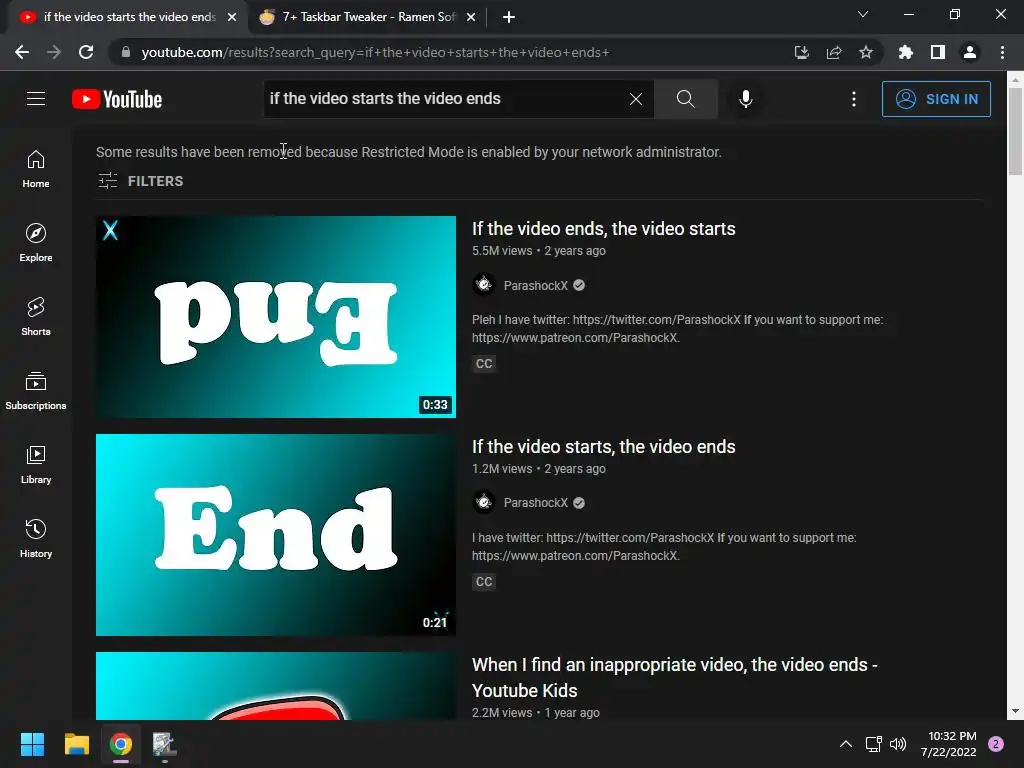This screenshot has width=1024, height=768.
Task: Click the CC badge on the second result
Action: point(484,582)
